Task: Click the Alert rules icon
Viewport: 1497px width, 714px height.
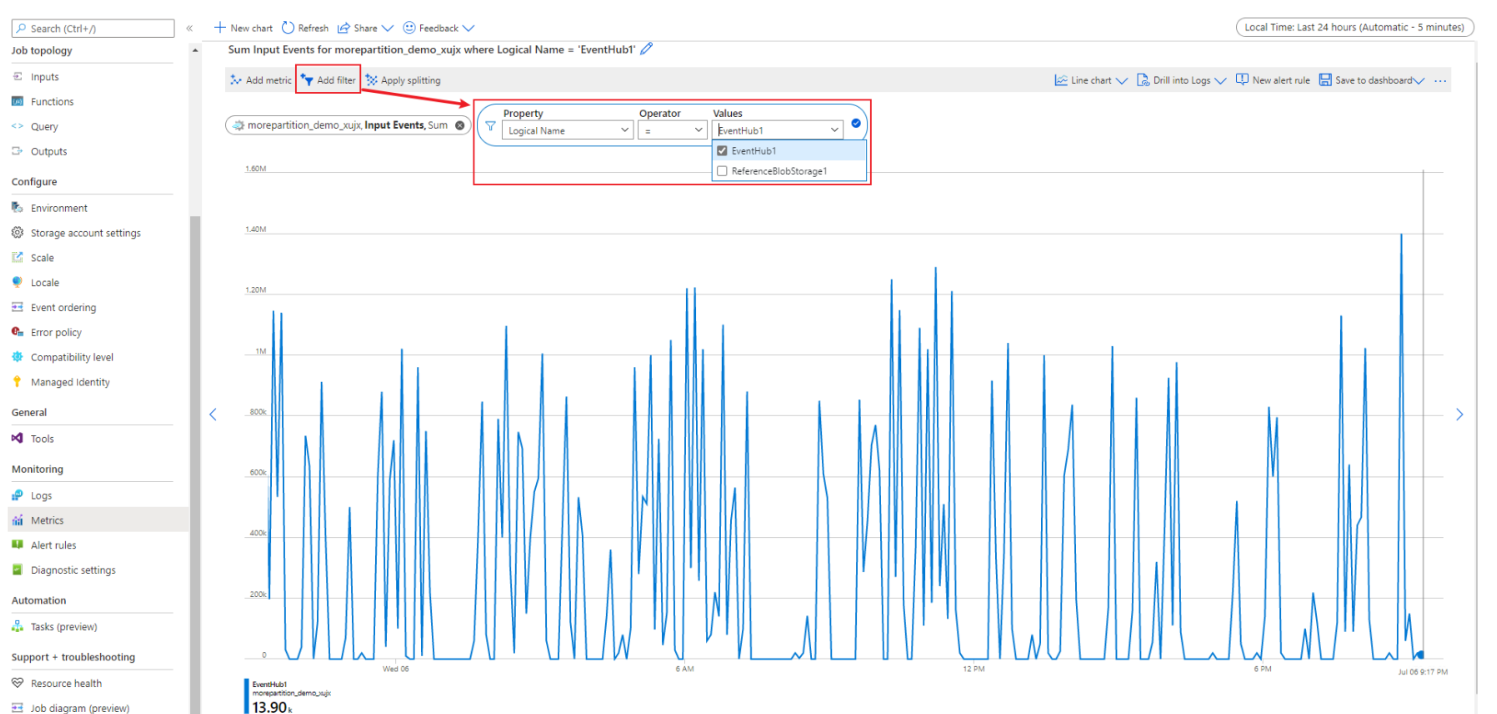Action: click(x=17, y=545)
